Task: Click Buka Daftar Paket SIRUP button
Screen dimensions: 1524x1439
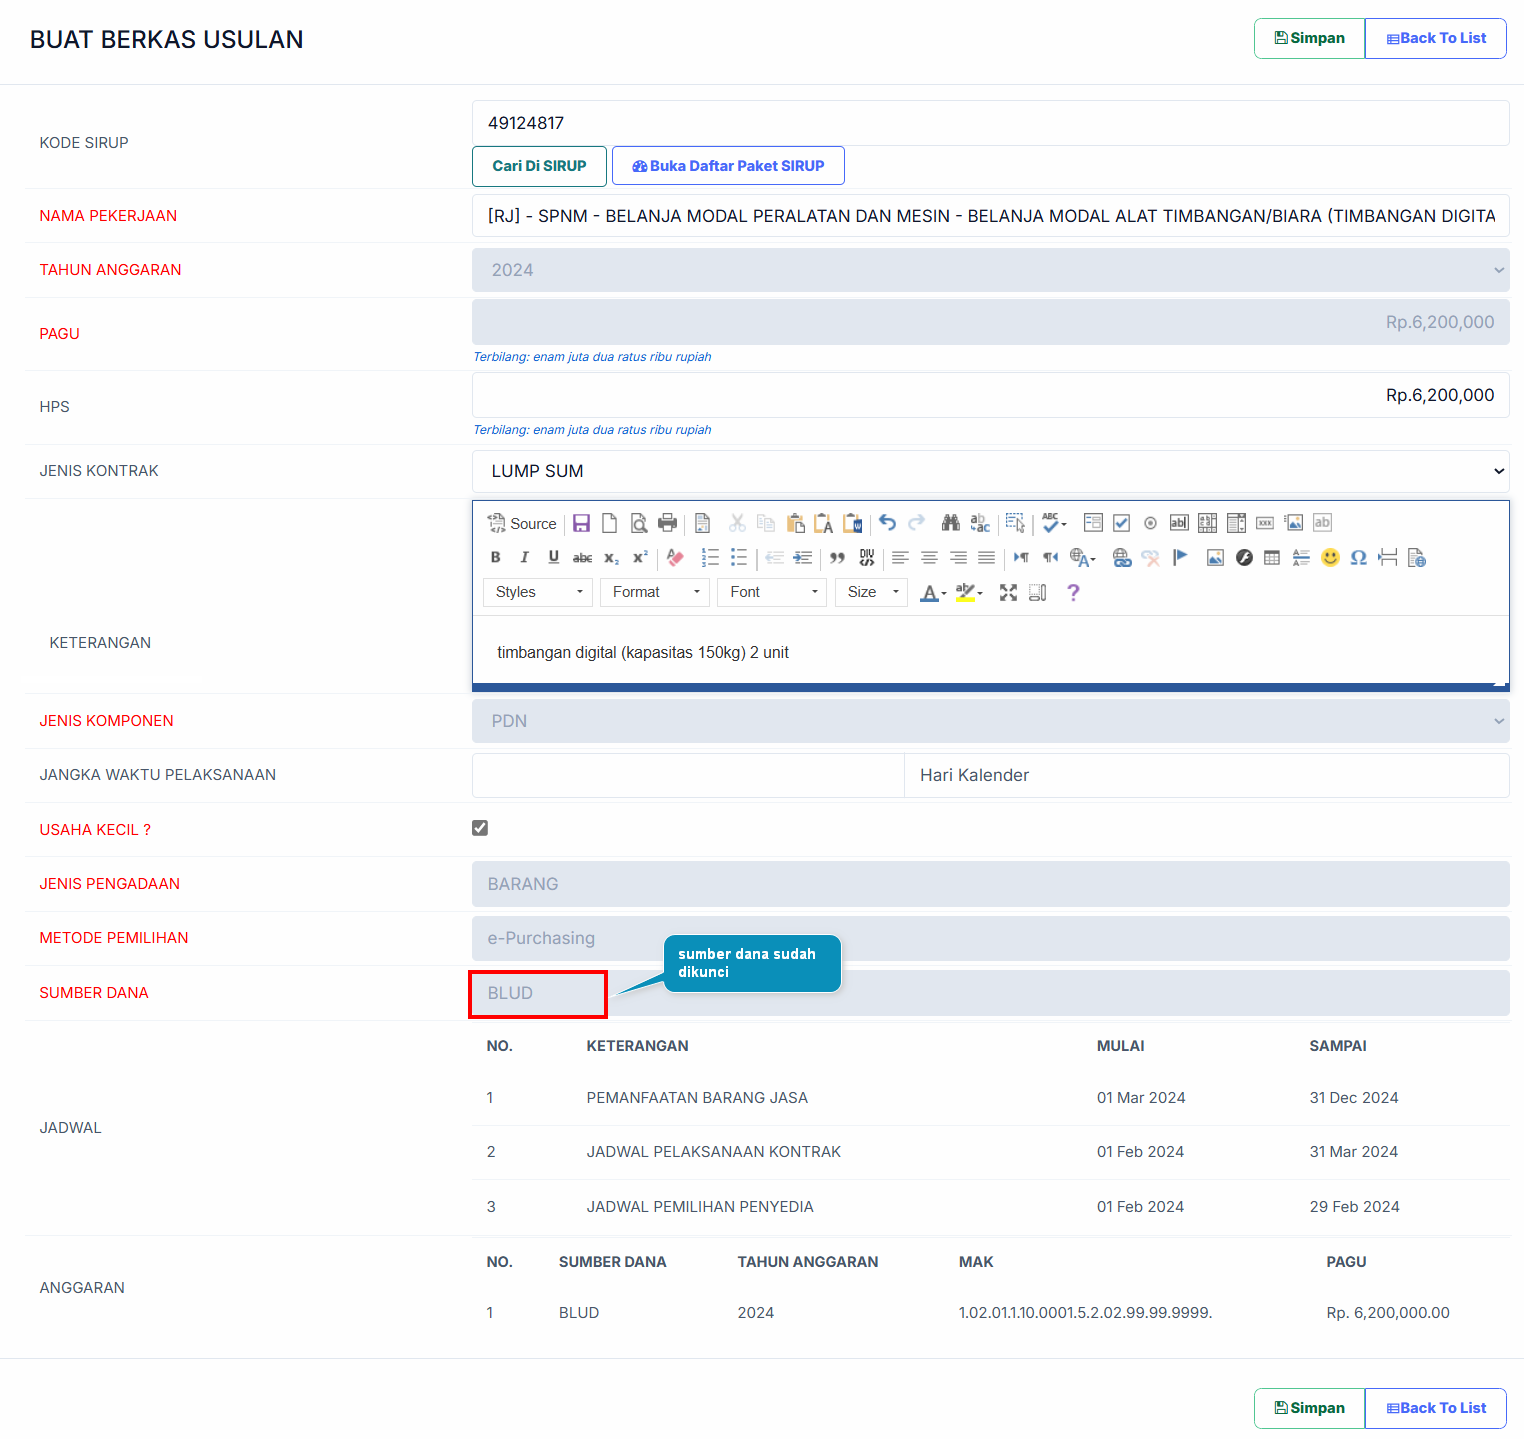Action: pos(728,166)
